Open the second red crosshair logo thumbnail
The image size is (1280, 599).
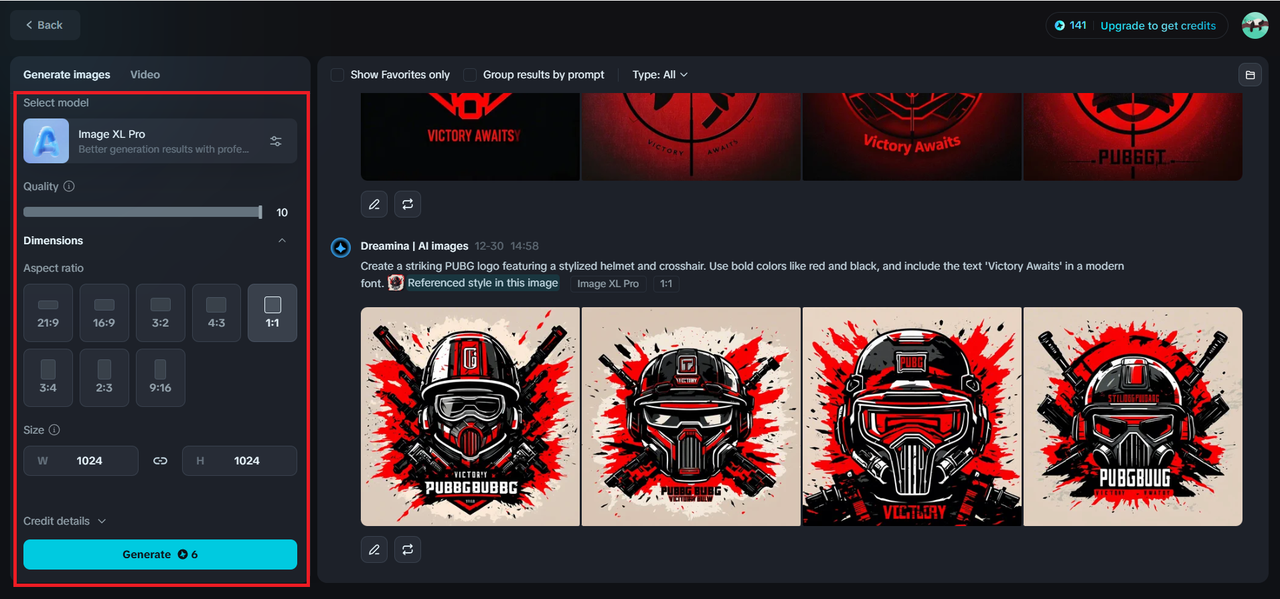click(x=691, y=136)
